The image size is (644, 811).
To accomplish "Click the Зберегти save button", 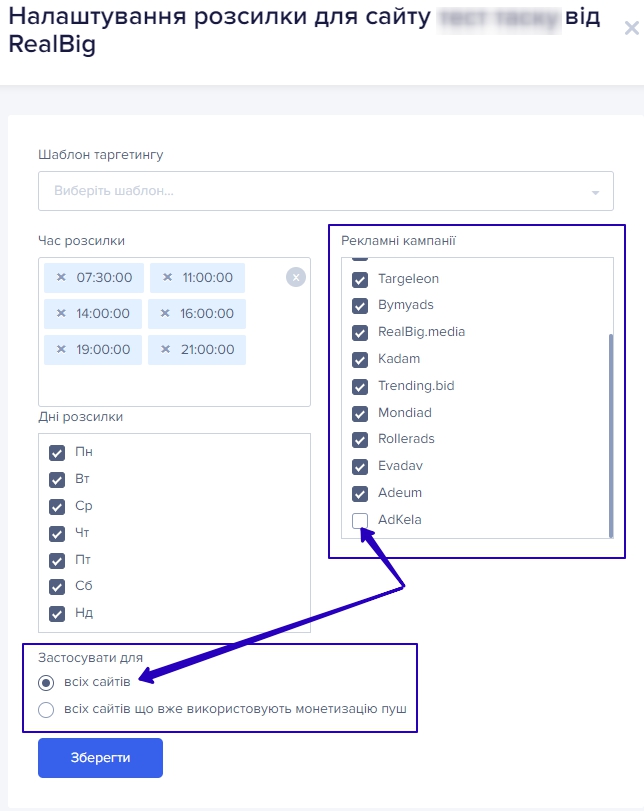I will pyautogui.click(x=100, y=758).
